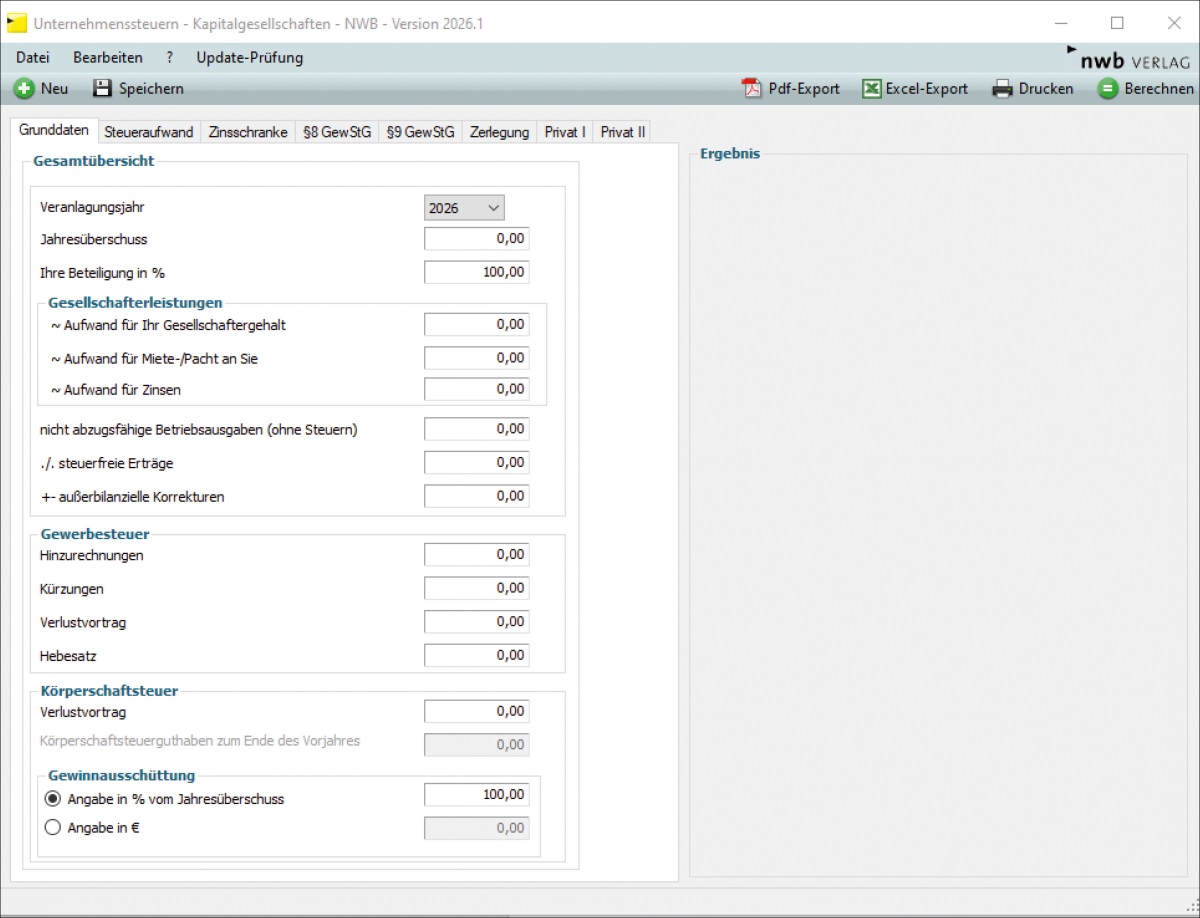The height and width of the screenshot is (918, 1200).
Task: Click the Pdf-Export icon
Action: click(x=751, y=89)
